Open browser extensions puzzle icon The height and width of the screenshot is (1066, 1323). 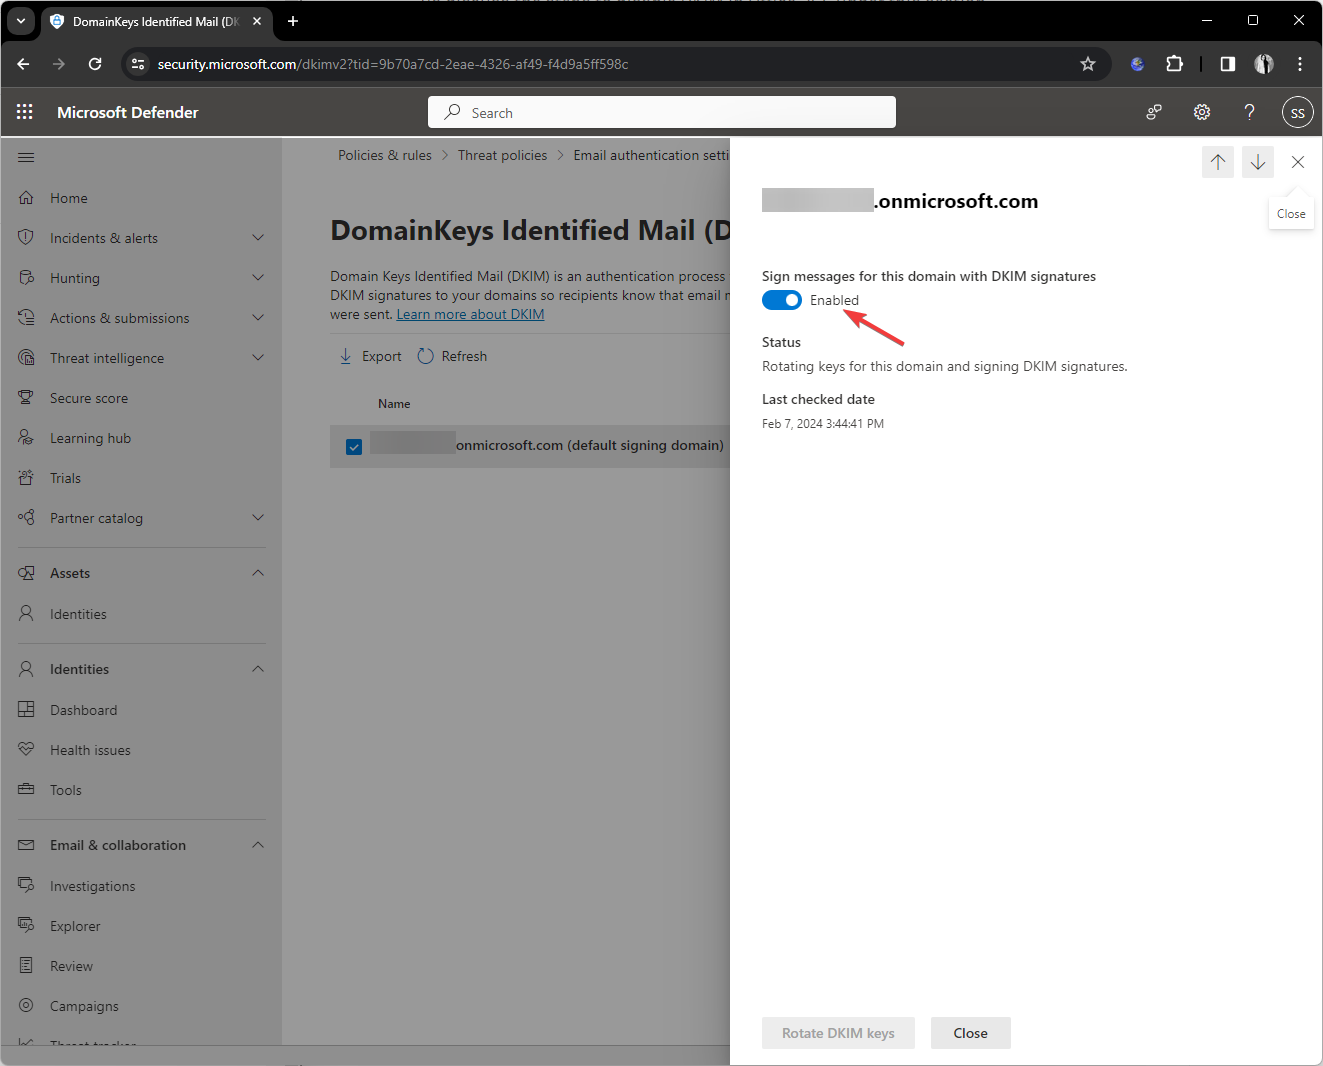(x=1175, y=64)
